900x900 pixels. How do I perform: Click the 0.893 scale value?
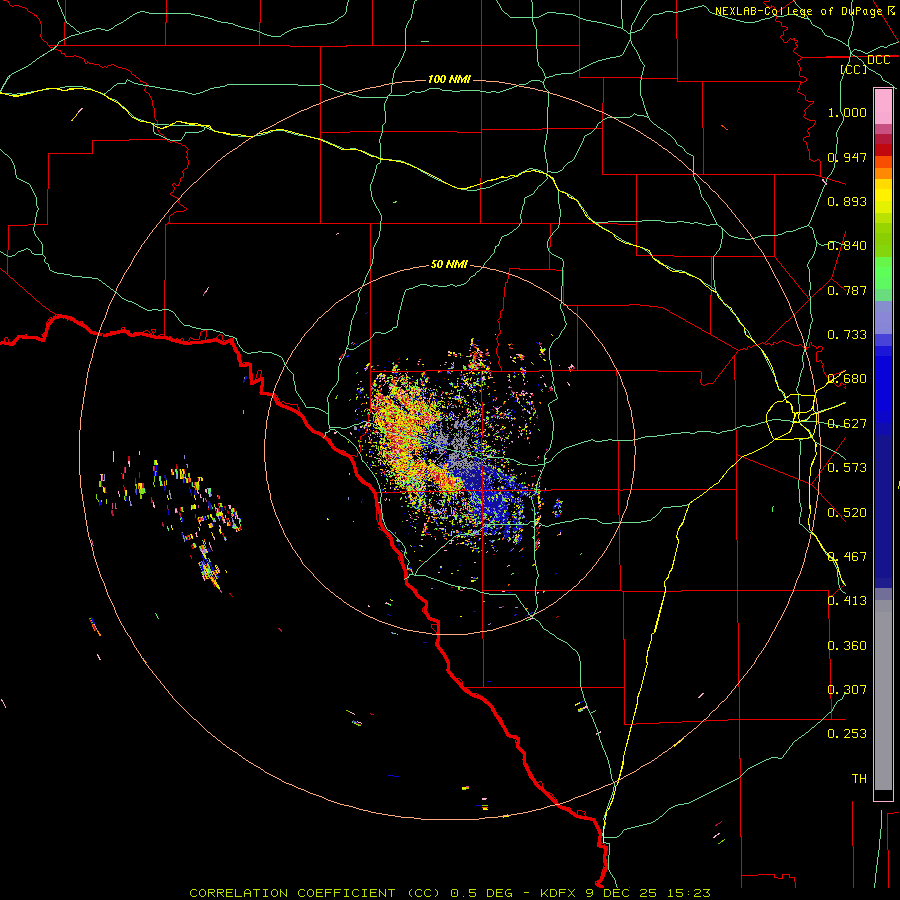tap(847, 201)
